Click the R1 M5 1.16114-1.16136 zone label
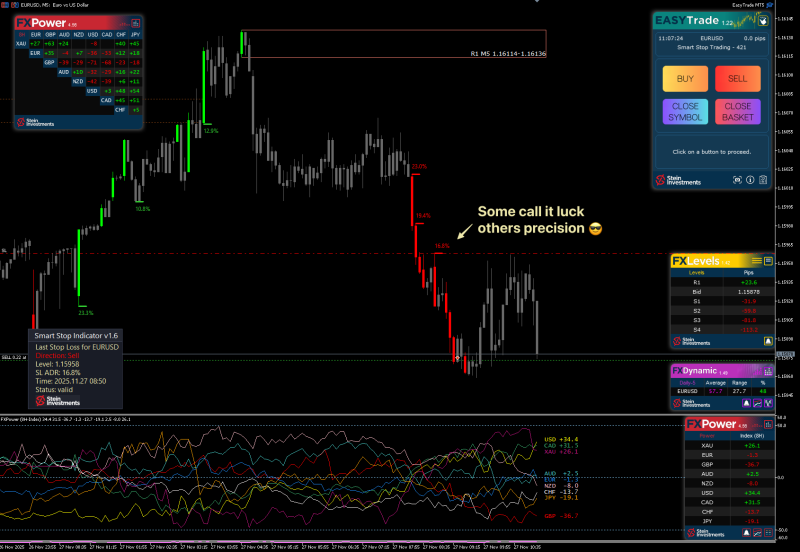The height and width of the screenshot is (552, 800). pyautogui.click(x=508, y=54)
